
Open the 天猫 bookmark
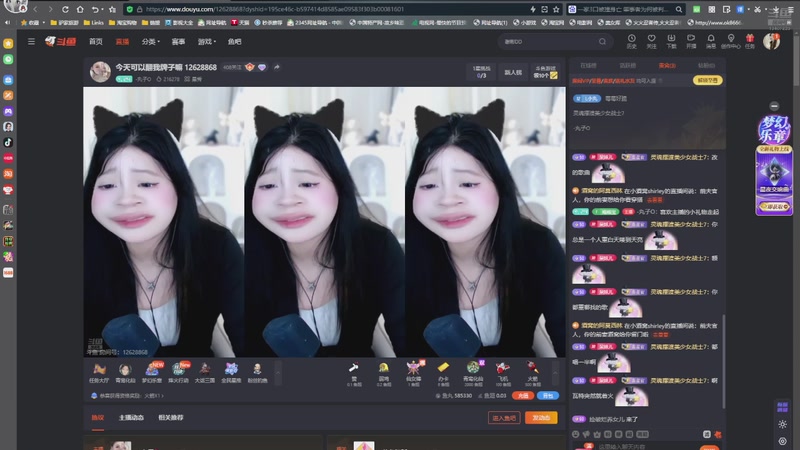click(240, 22)
